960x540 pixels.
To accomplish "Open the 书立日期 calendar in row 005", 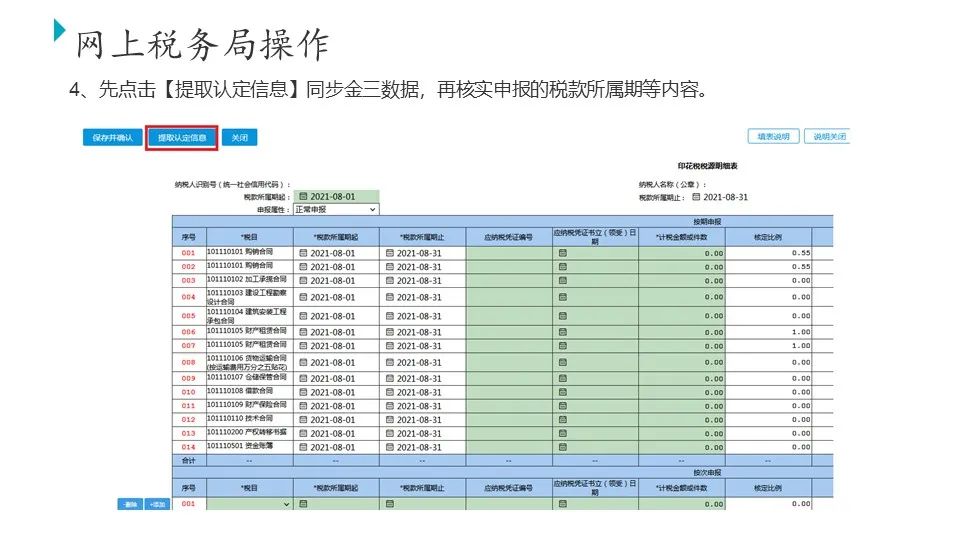I will (563, 316).
